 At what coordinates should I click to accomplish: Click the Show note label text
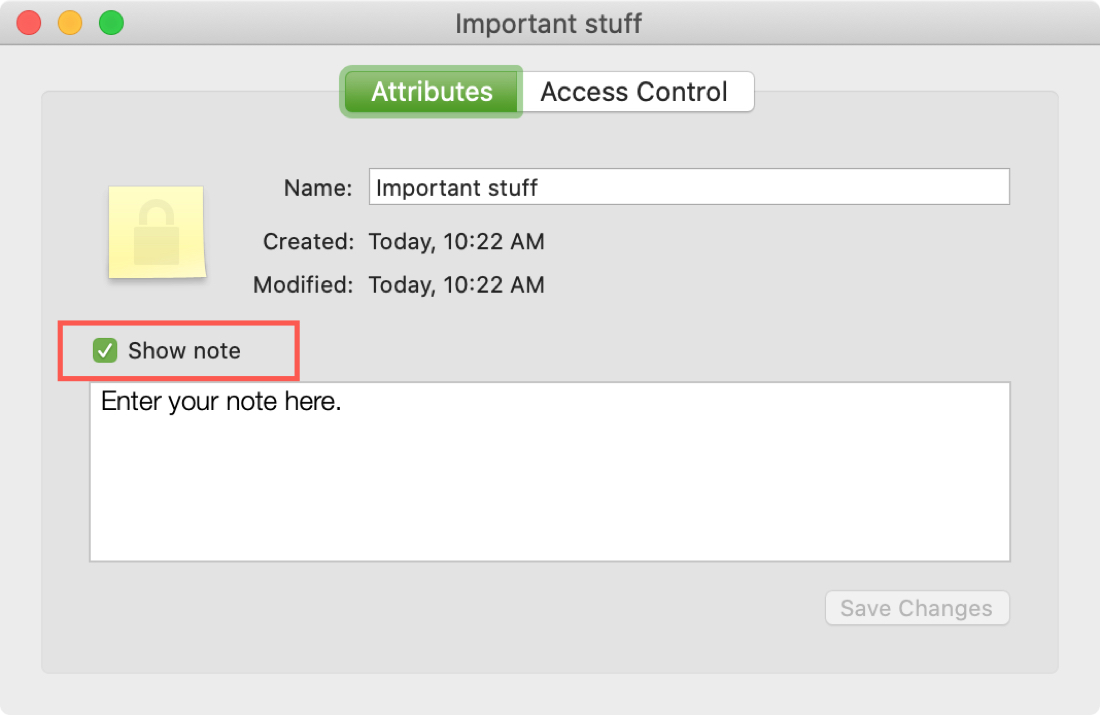pos(184,351)
